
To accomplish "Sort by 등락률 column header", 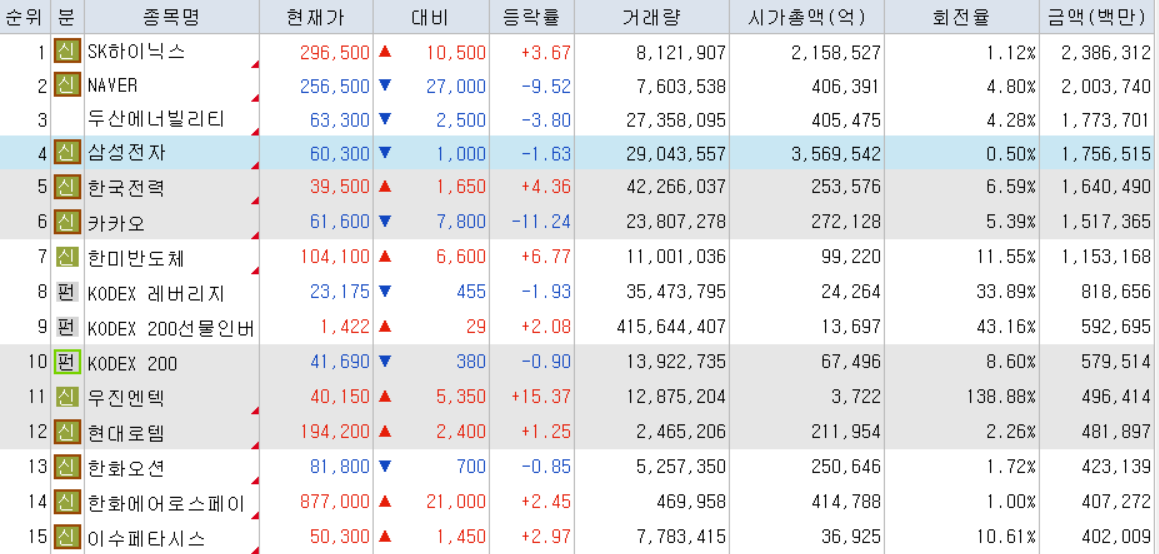I will (x=531, y=16).
